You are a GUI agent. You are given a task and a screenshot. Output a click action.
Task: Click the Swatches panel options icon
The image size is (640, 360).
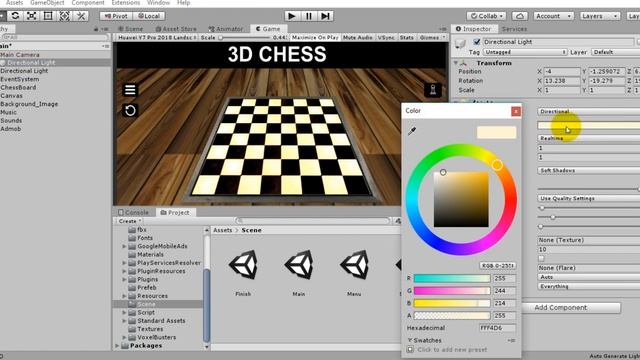click(x=511, y=340)
